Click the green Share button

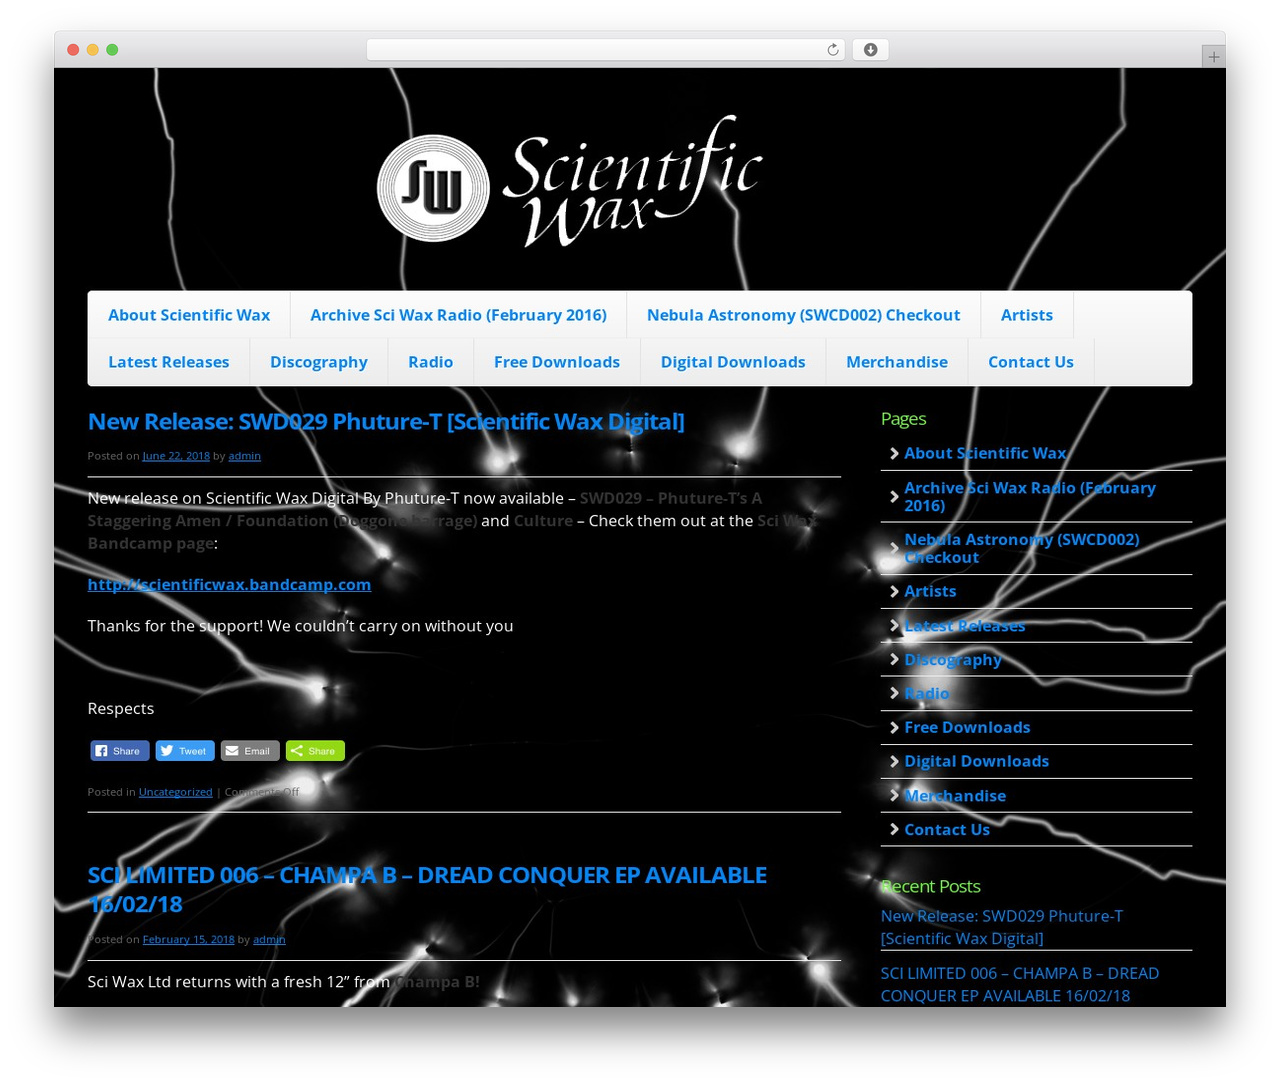(315, 751)
